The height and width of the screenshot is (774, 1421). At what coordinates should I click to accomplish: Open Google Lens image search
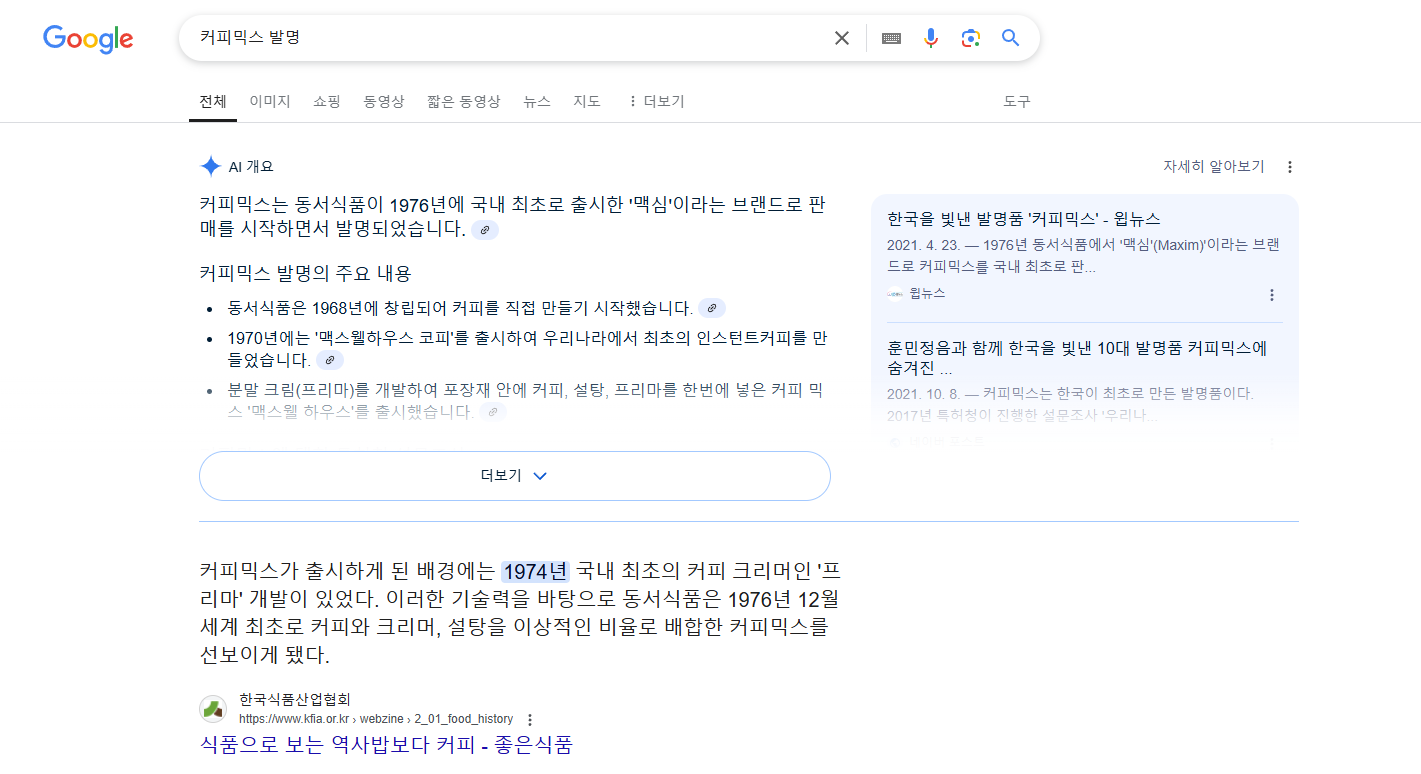point(970,37)
